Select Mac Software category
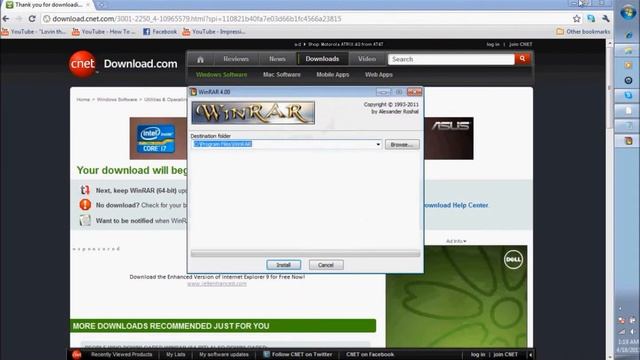The width and height of the screenshot is (640, 360). point(282,75)
